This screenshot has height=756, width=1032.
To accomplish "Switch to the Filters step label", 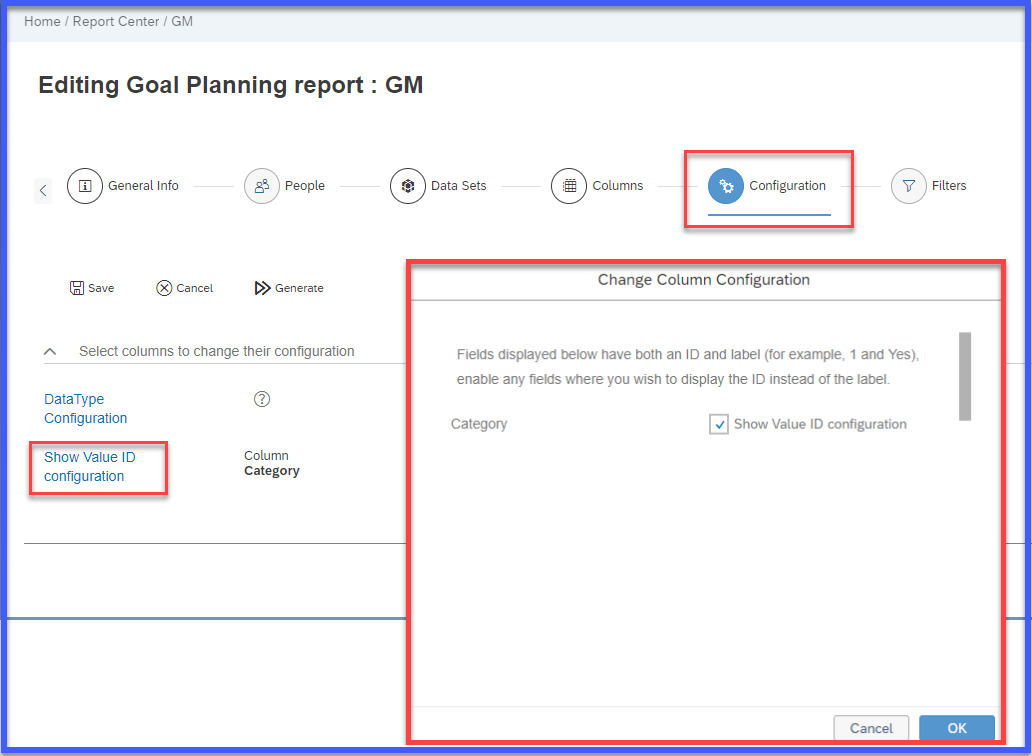I will pyautogui.click(x=949, y=186).
